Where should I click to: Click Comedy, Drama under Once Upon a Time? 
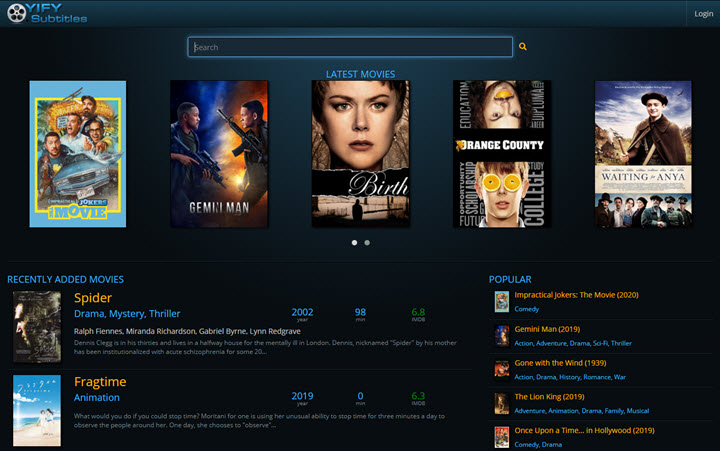point(538,445)
